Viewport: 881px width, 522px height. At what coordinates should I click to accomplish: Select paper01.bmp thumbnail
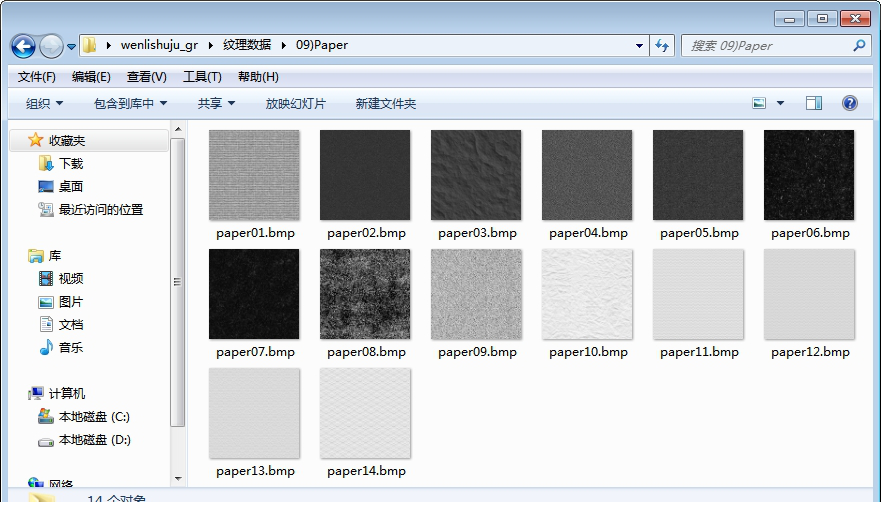tap(254, 175)
